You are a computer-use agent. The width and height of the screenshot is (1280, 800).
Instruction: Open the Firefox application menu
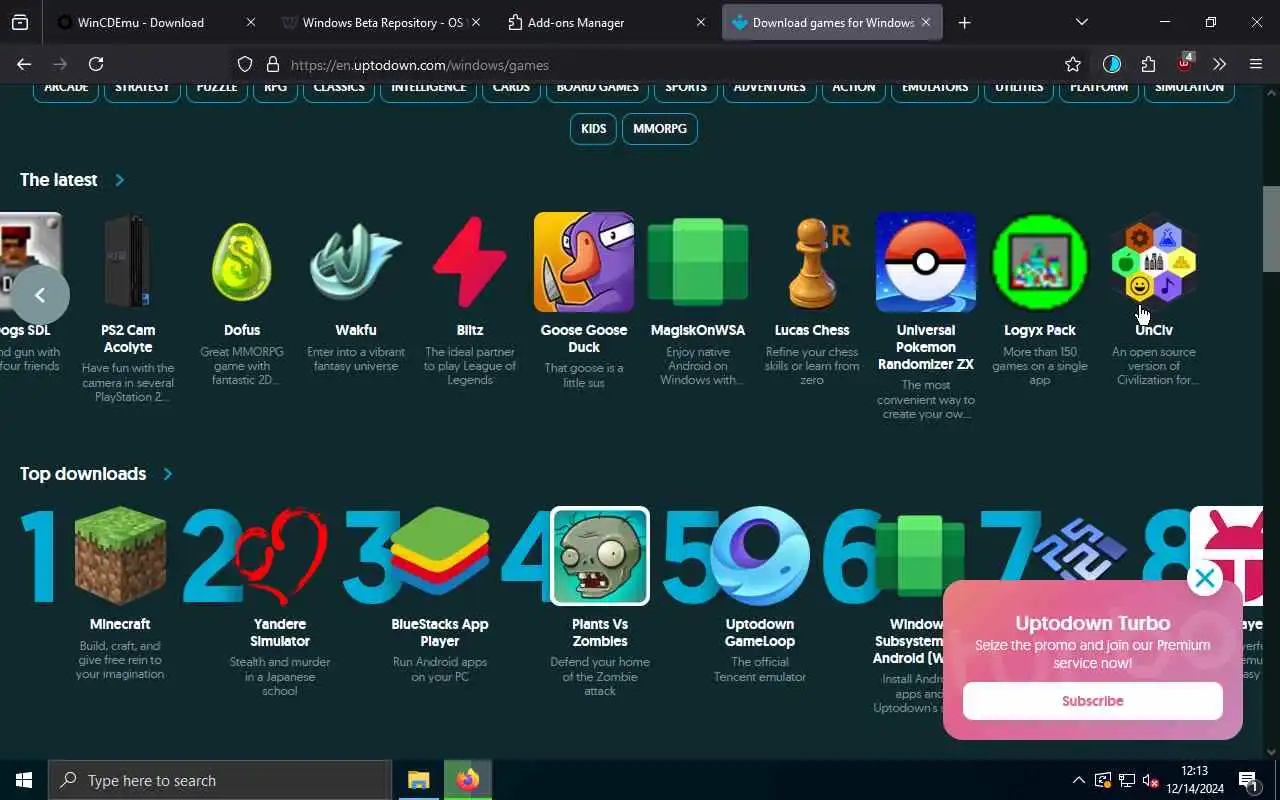(x=1256, y=64)
